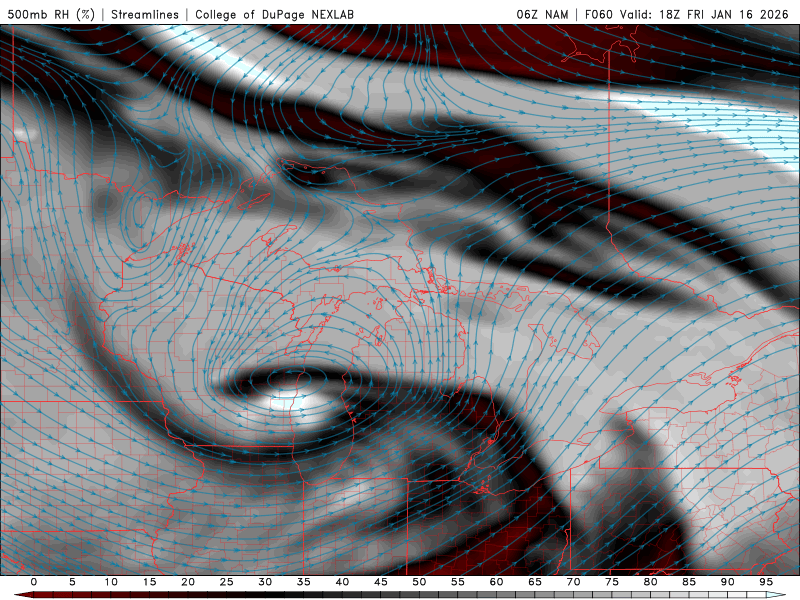Click the colorbar label "75"
This screenshot has height=600, width=800.
[612, 582]
